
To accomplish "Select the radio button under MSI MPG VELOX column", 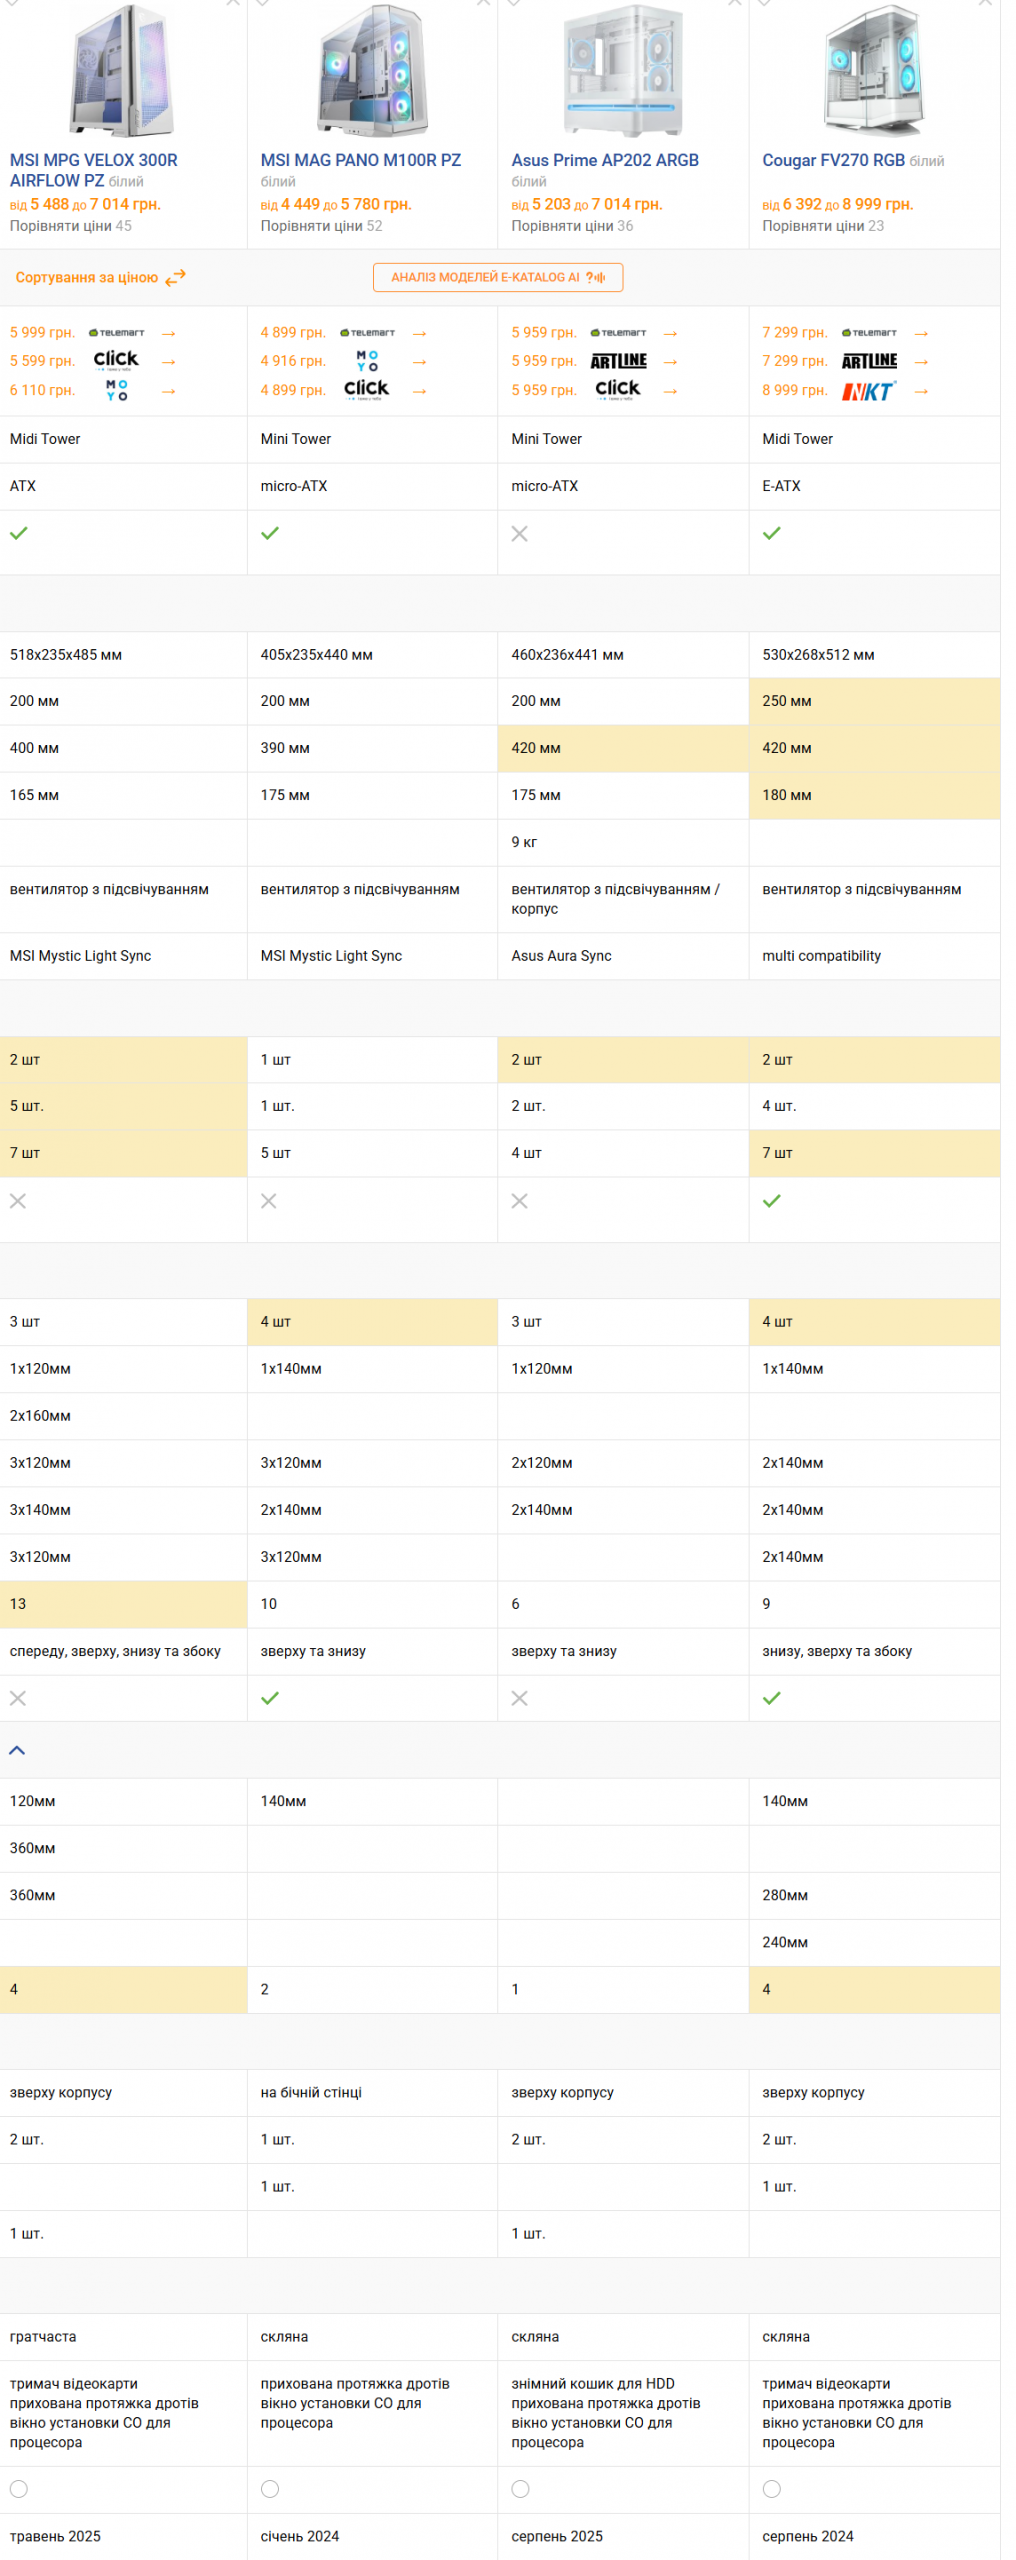I will (x=19, y=2488).
